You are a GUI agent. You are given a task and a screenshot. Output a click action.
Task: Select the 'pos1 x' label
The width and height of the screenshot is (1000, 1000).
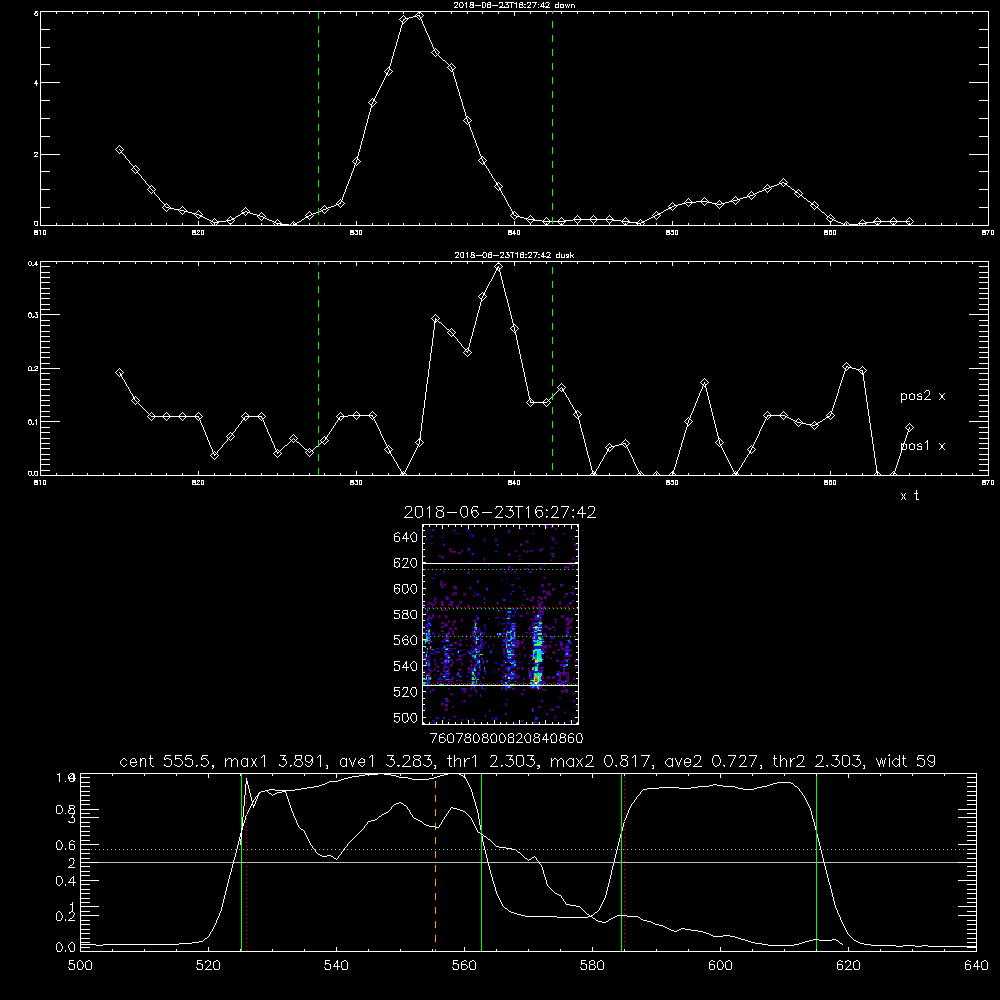pos(922,446)
